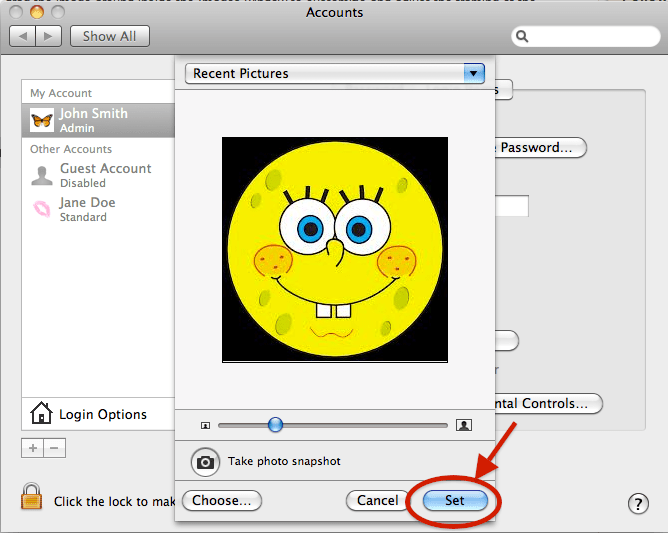668x533 pixels.
Task: Open the Recent Pictures dropdown
Action: point(335,73)
